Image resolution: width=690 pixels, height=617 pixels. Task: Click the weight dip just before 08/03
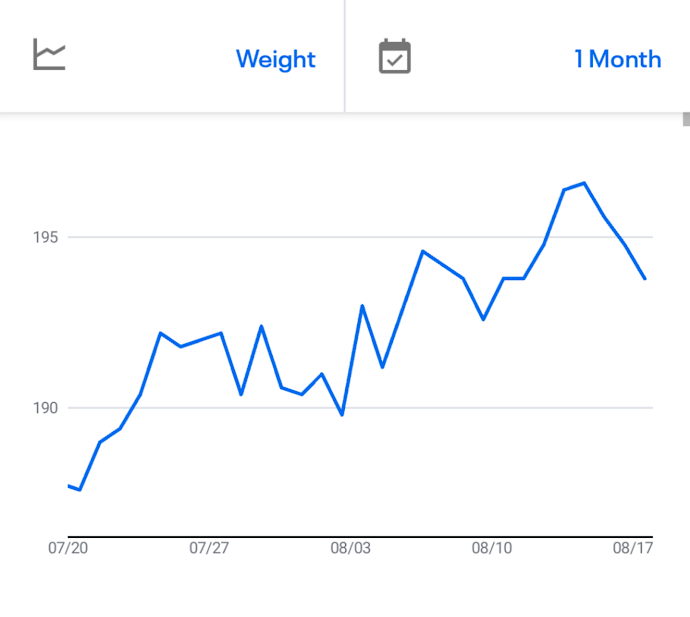(x=342, y=414)
